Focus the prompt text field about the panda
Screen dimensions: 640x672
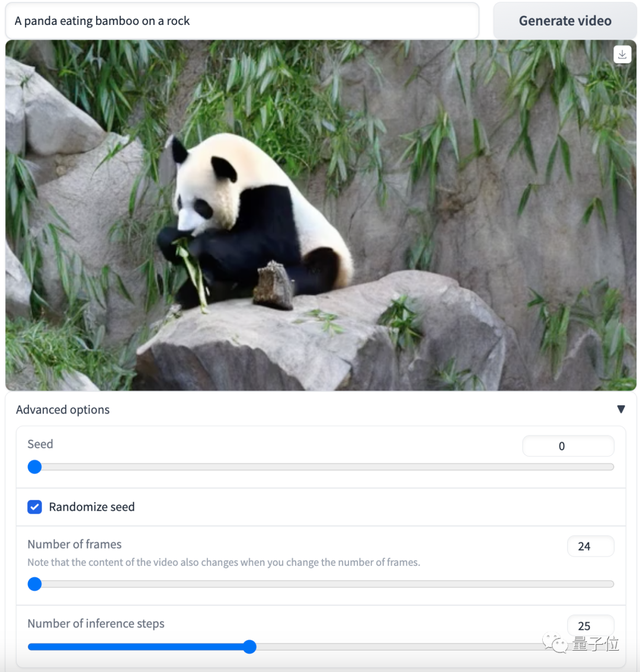coord(242,20)
